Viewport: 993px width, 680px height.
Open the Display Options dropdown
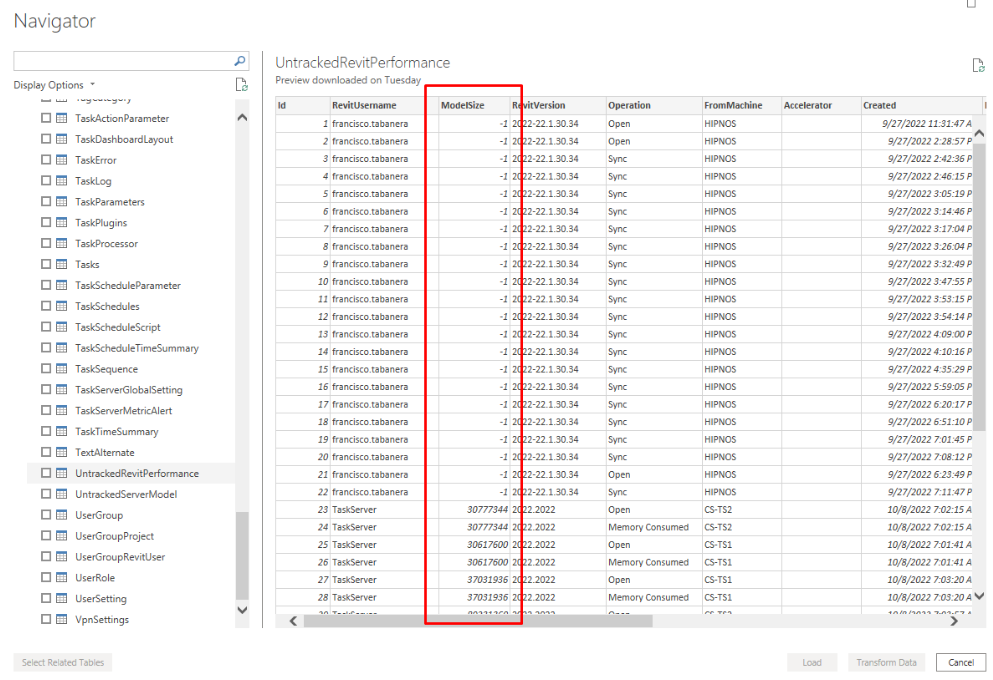coord(55,85)
